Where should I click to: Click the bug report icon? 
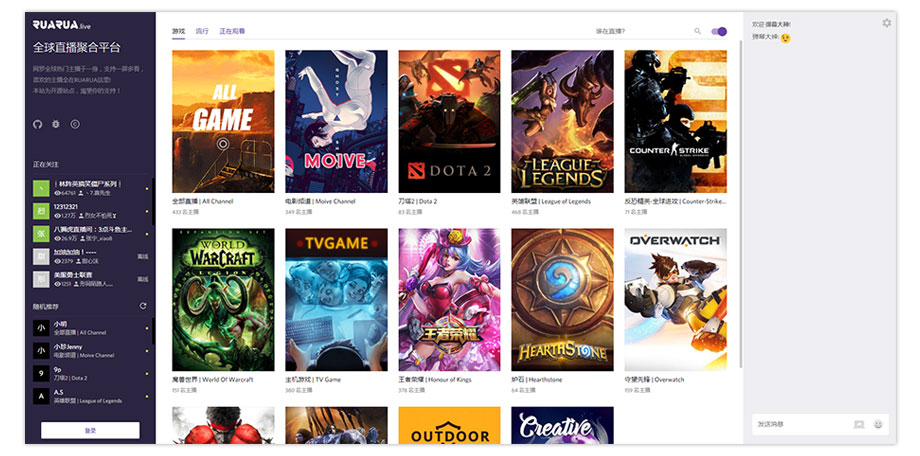pyautogui.click(x=56, y=124)
